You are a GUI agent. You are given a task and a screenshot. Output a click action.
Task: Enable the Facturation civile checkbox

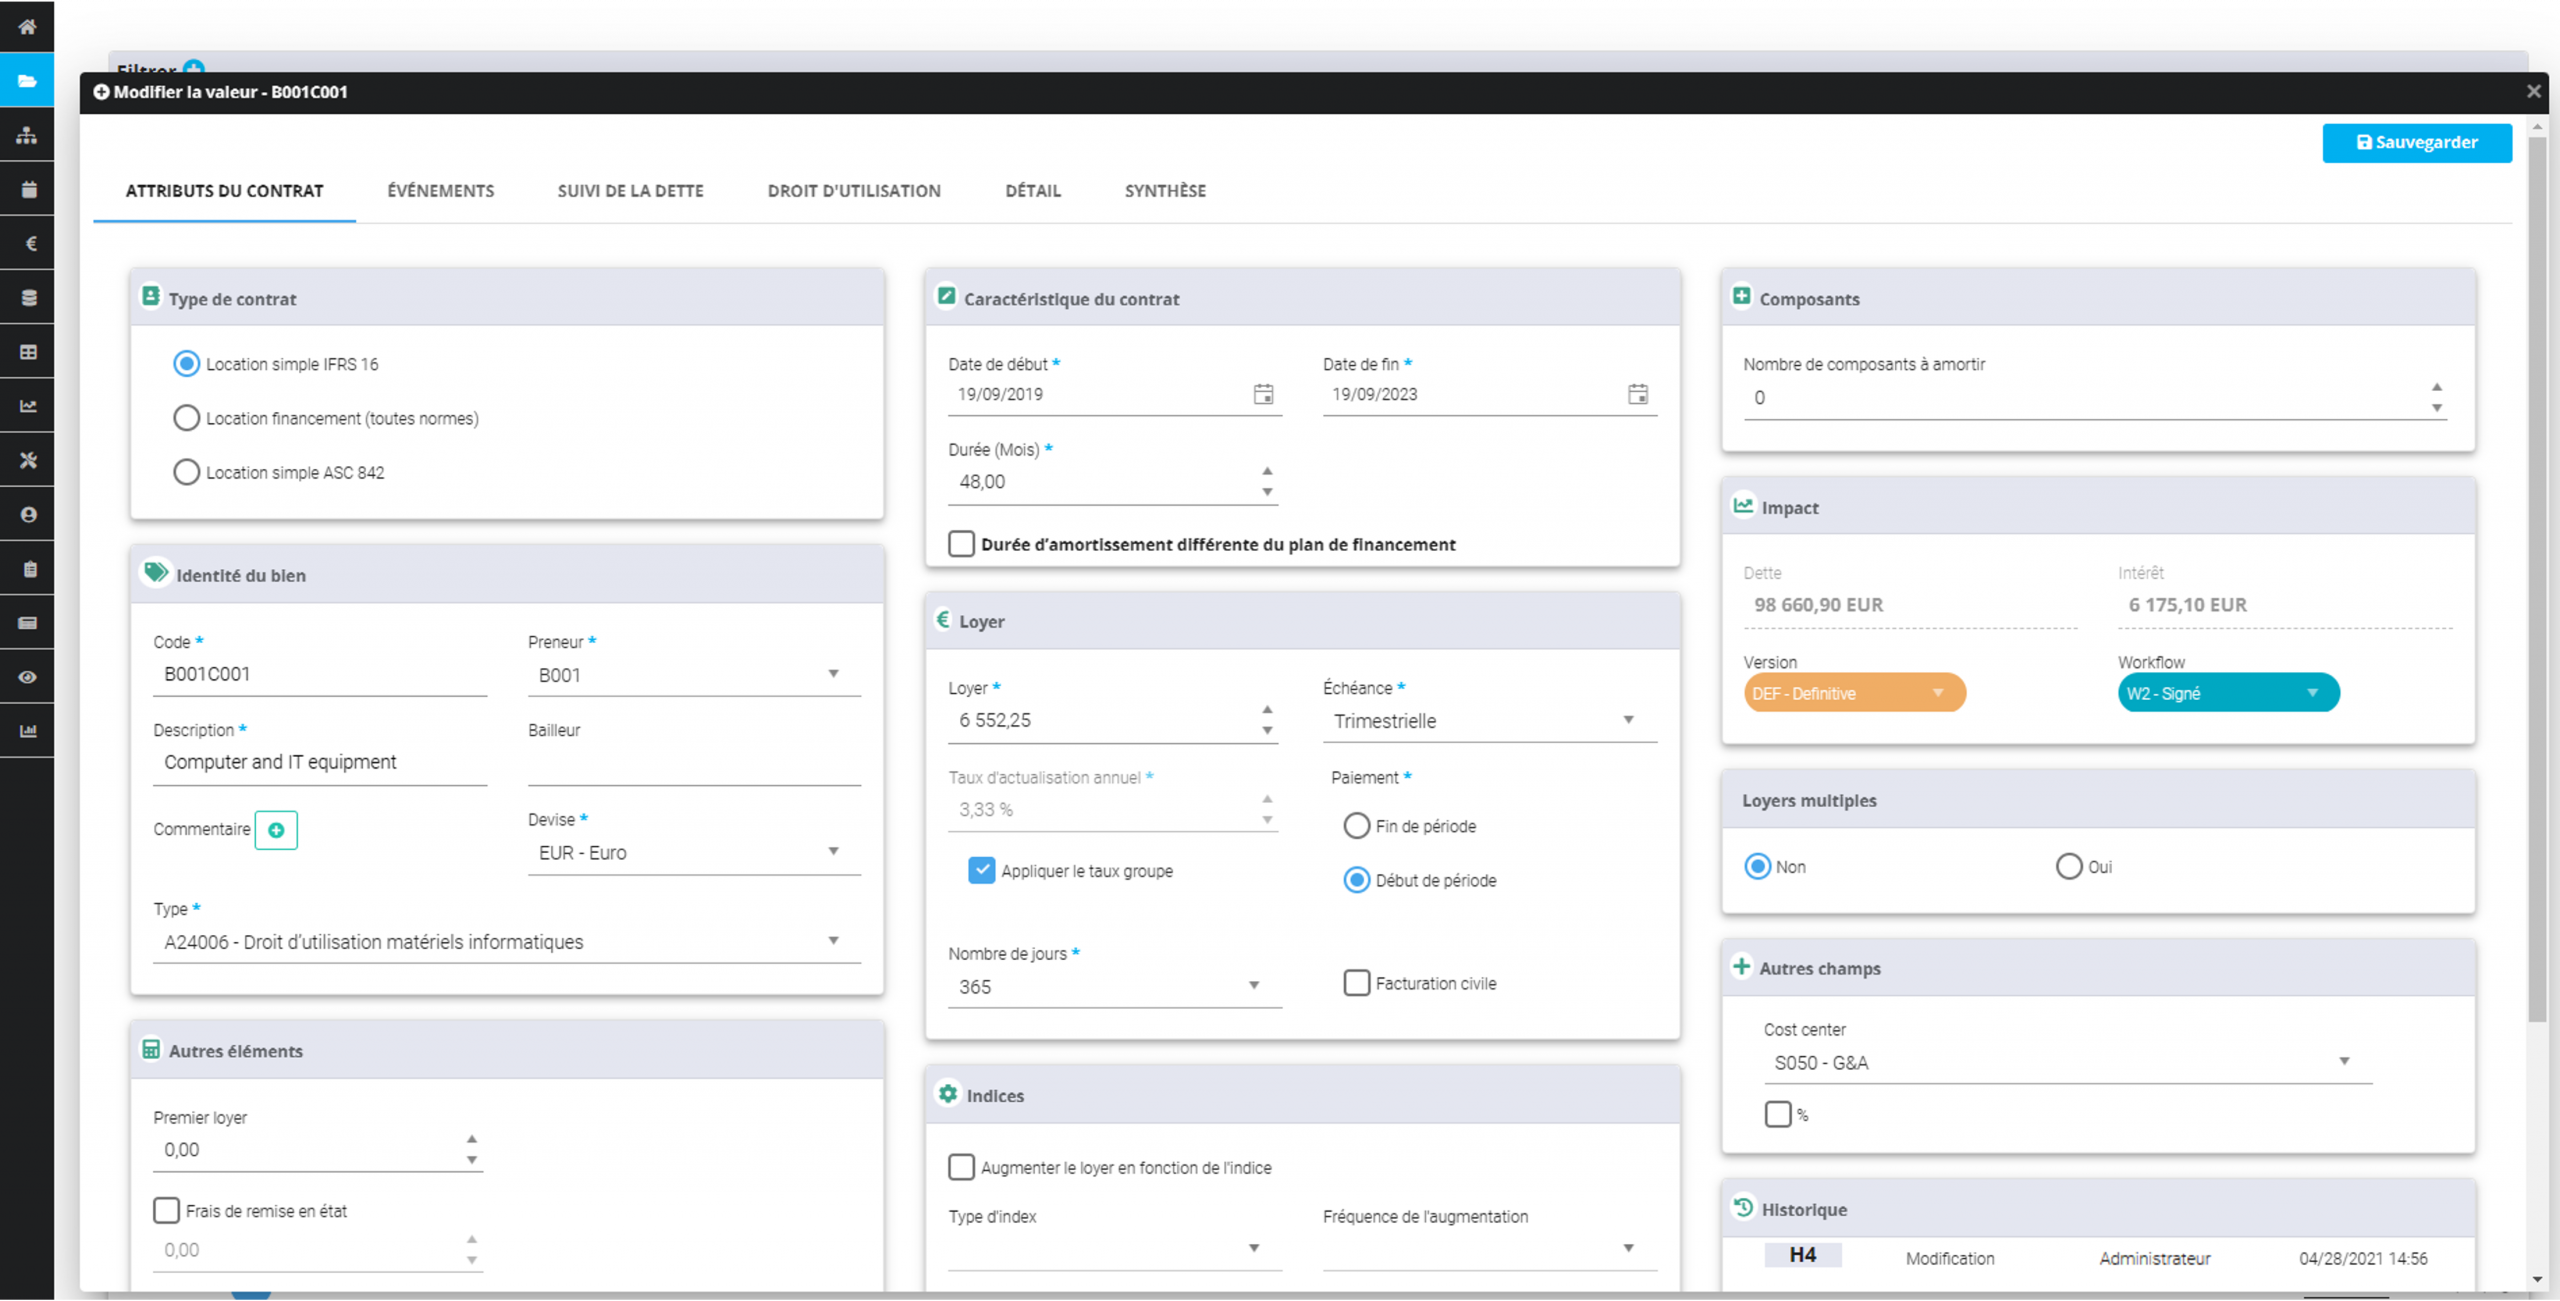click(x=1356, y=983)
